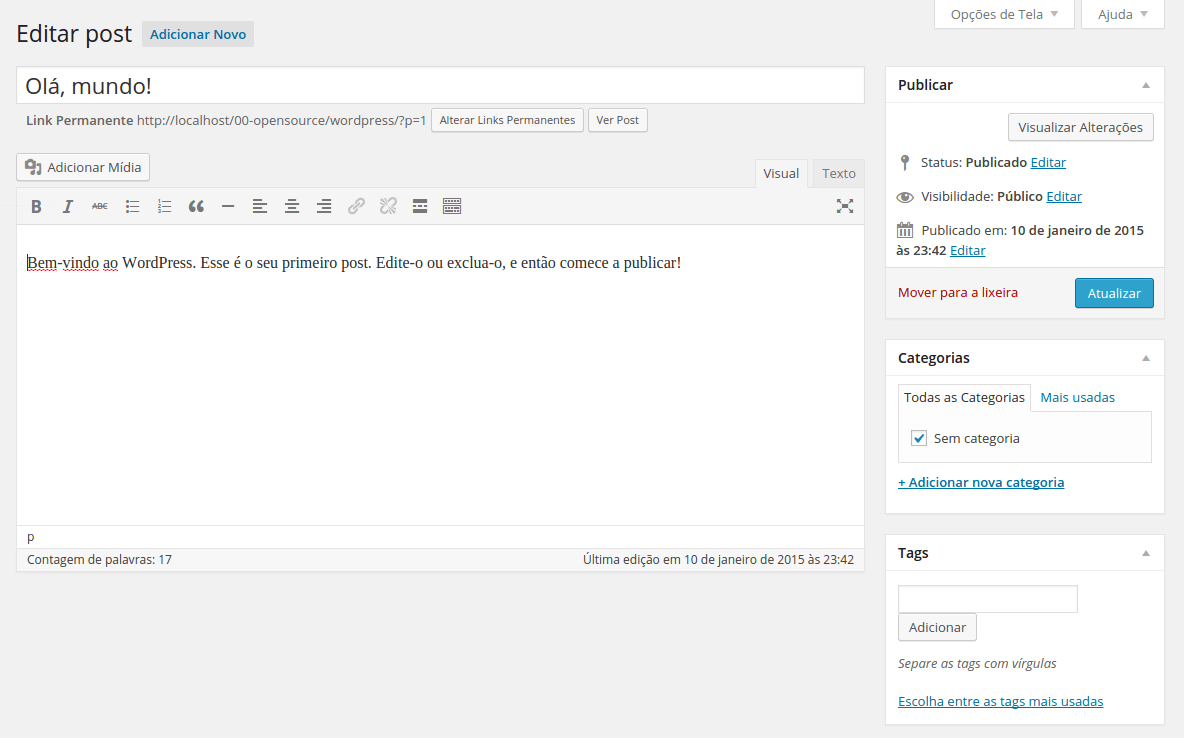Collapse the Tags panel

click(1146, 552)
